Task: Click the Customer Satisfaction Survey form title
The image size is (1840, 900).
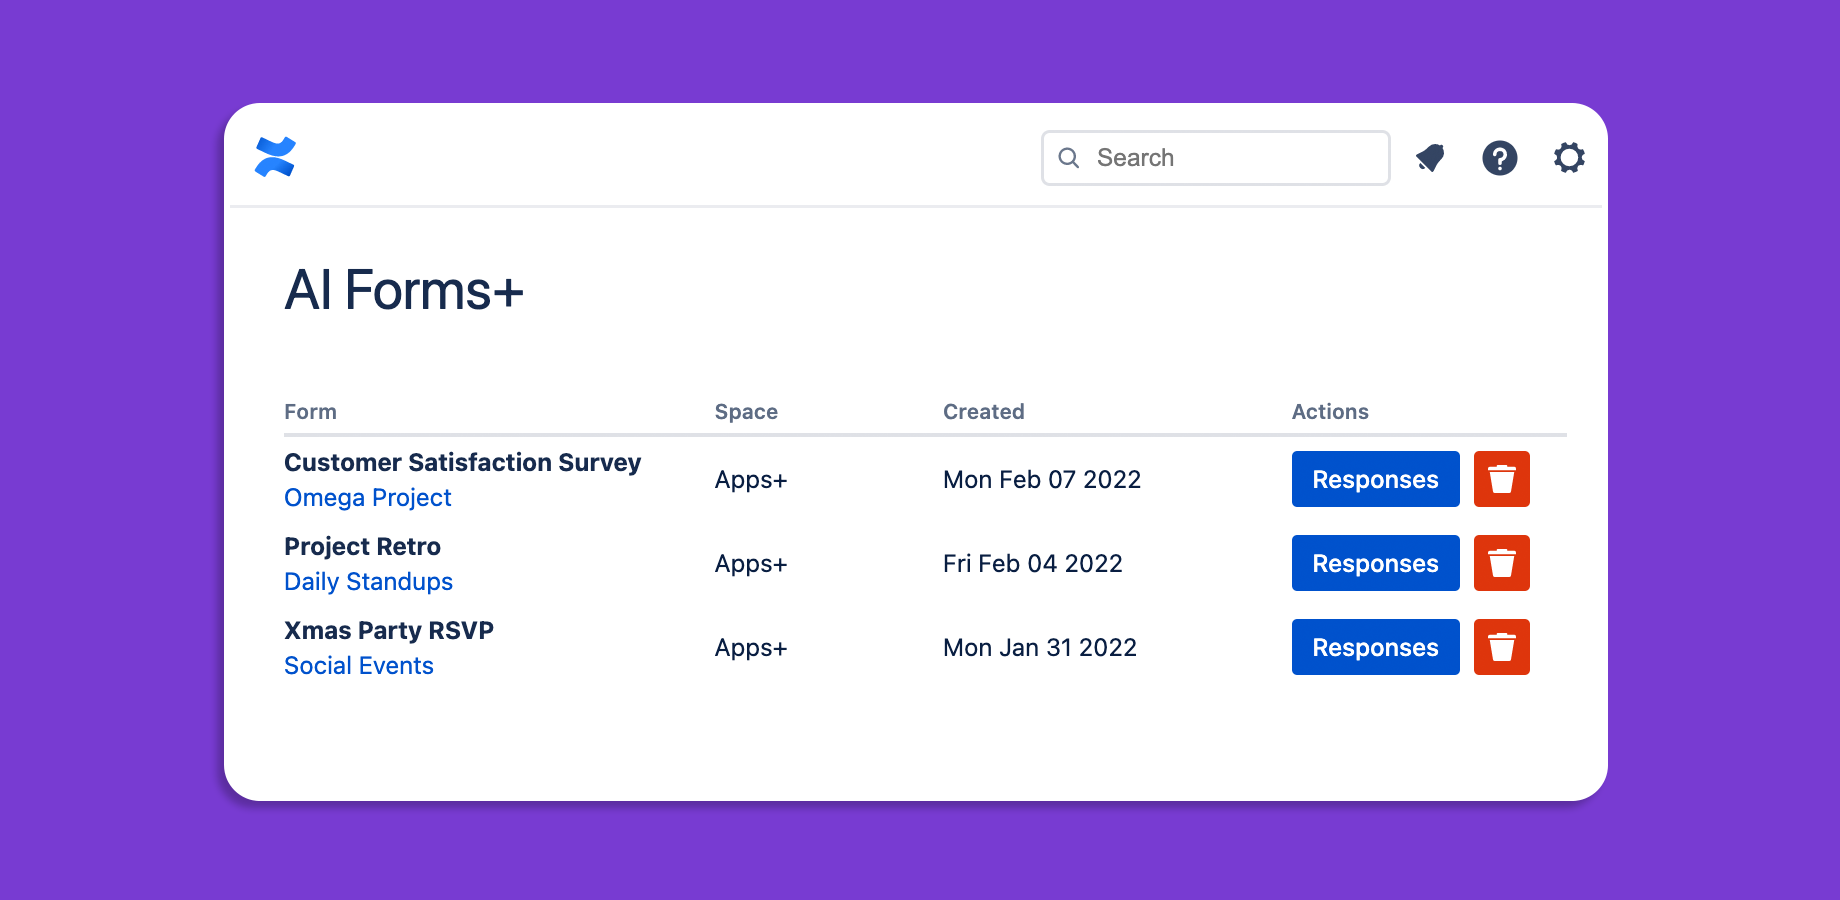Action: pyautogui.click(x=462, y=463)
